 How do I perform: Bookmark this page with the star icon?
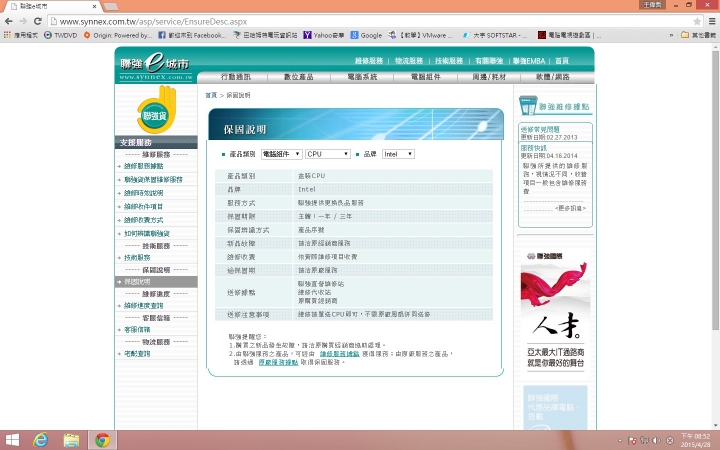pos(697,21)
